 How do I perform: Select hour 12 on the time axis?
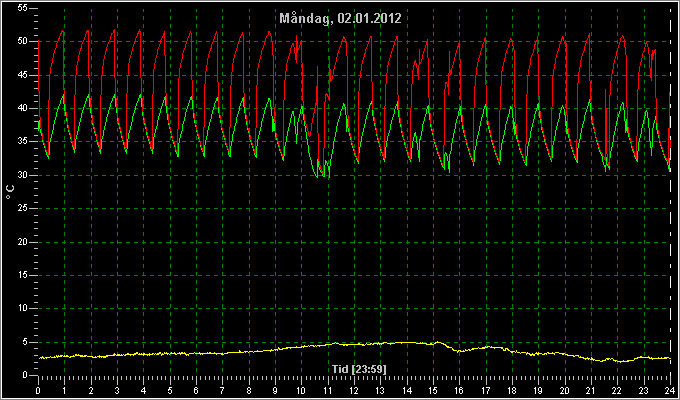tap(354, 390)
